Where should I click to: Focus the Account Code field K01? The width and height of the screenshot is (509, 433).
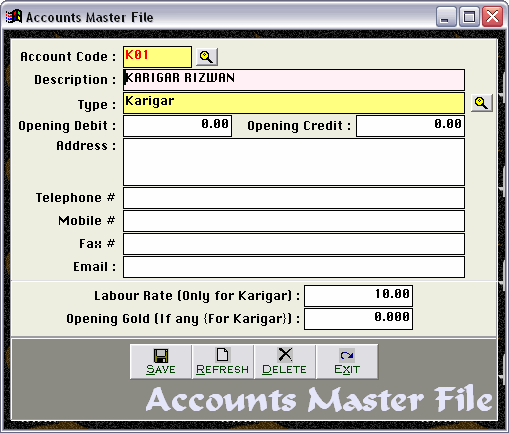157,57
